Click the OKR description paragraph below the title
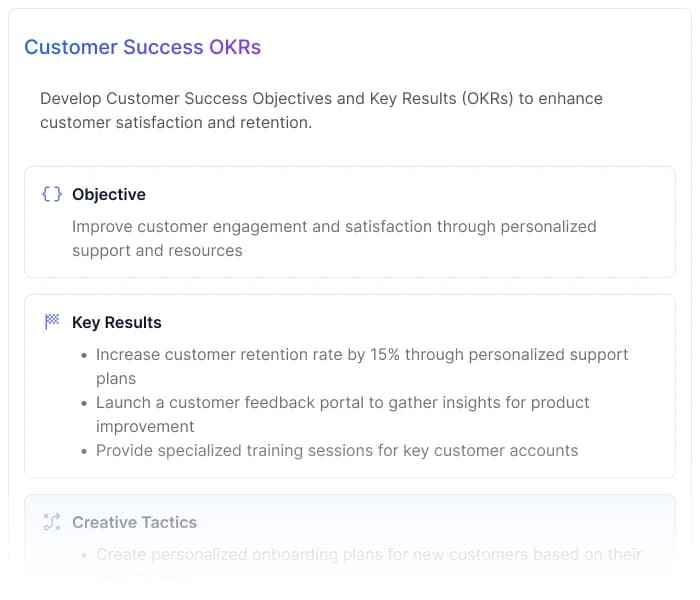The image size is (700, 600). [x=321, y=110]
